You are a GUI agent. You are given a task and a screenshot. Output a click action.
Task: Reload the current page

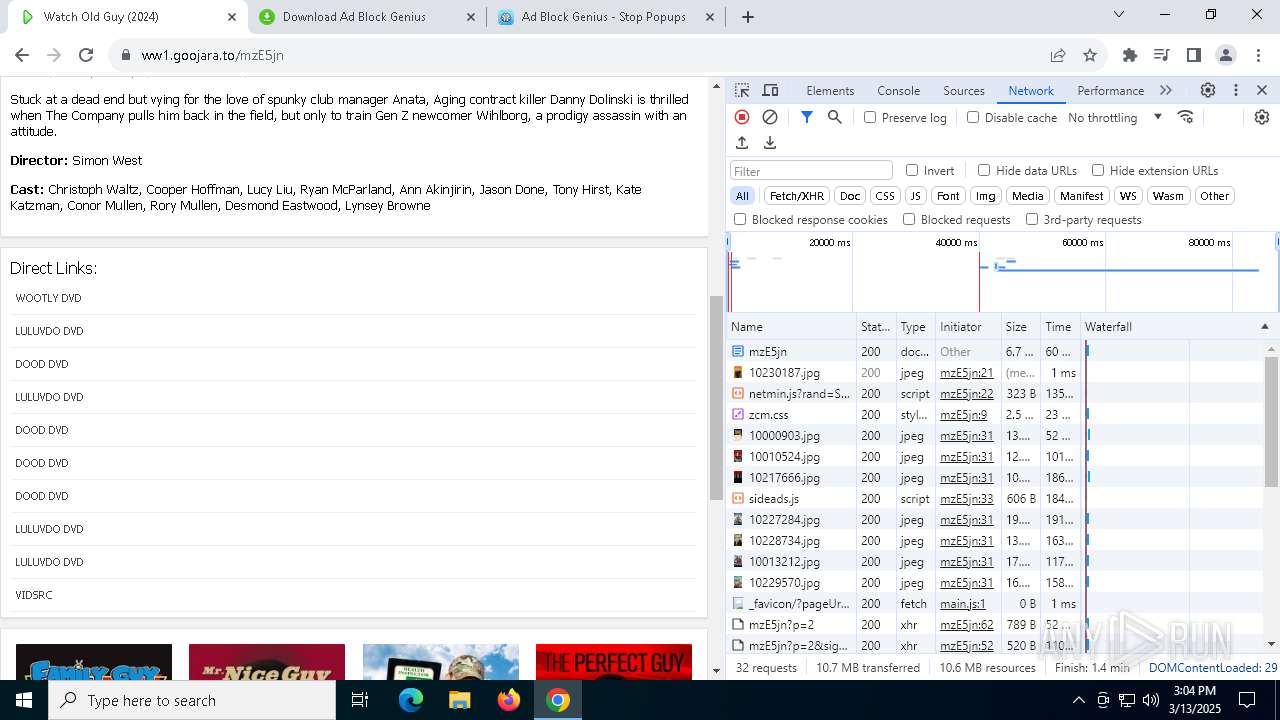pos(86,55)
